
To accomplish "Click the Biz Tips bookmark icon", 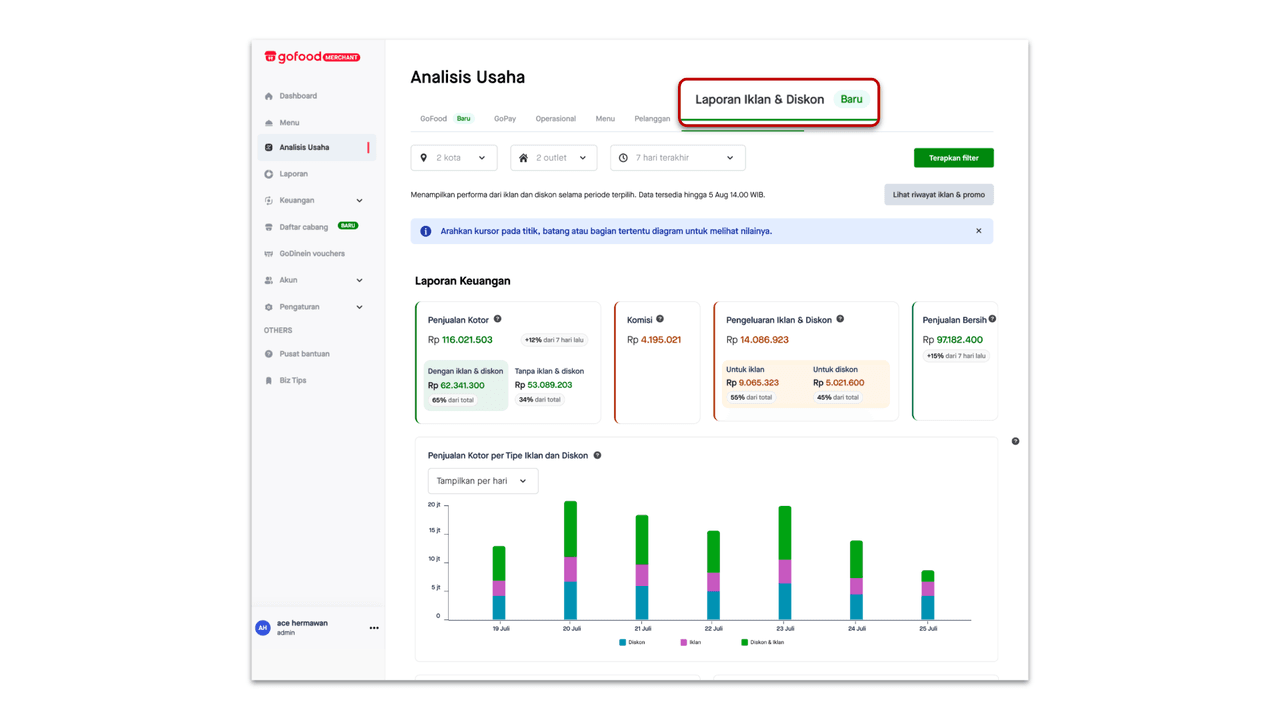I will (x=268, y=381).
